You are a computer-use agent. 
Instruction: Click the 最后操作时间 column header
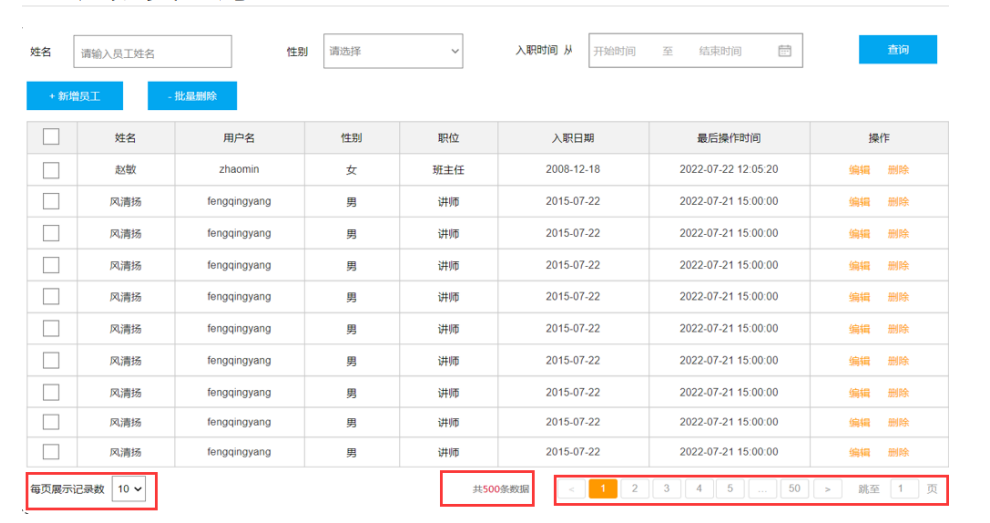729,138
